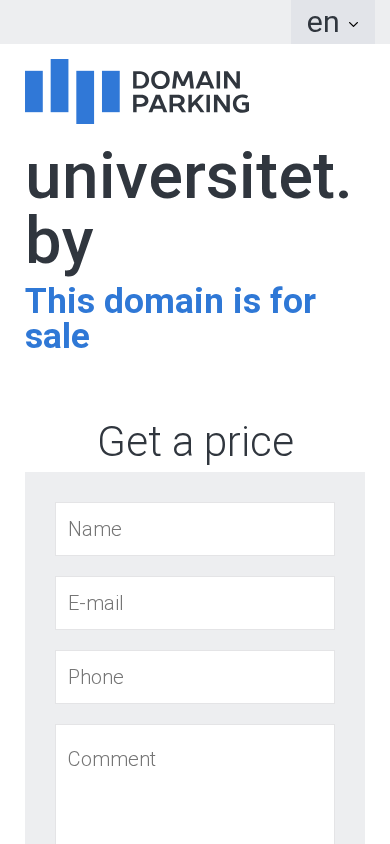Viewport: 390px width, 844px height.
Task: Click the empty gray top bar area
Action: click(145, 22)
